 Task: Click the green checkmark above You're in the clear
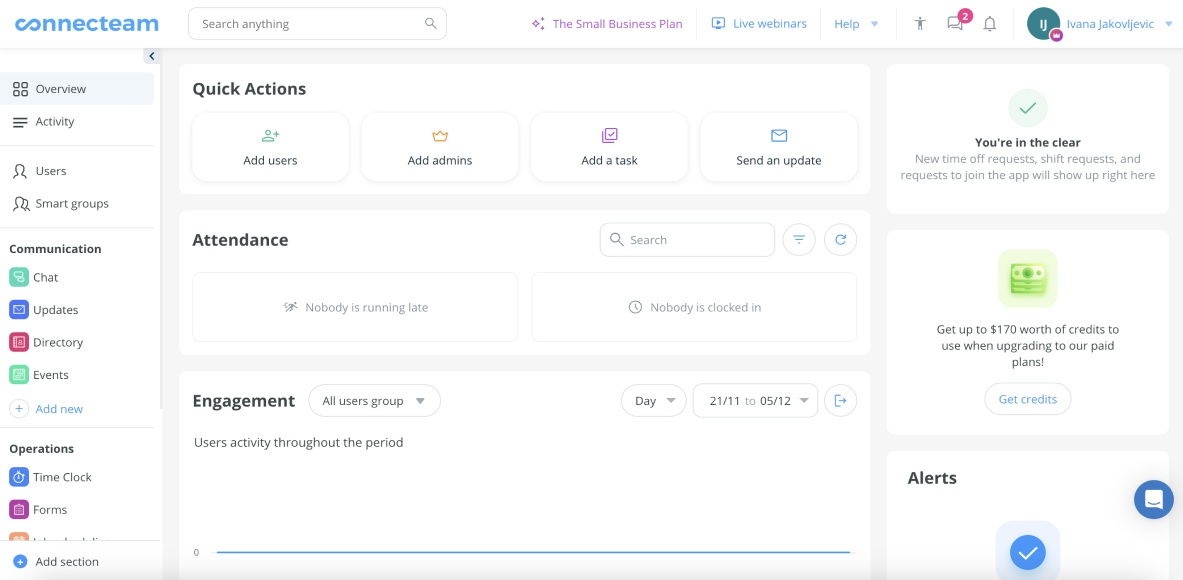coord(1028,108)
